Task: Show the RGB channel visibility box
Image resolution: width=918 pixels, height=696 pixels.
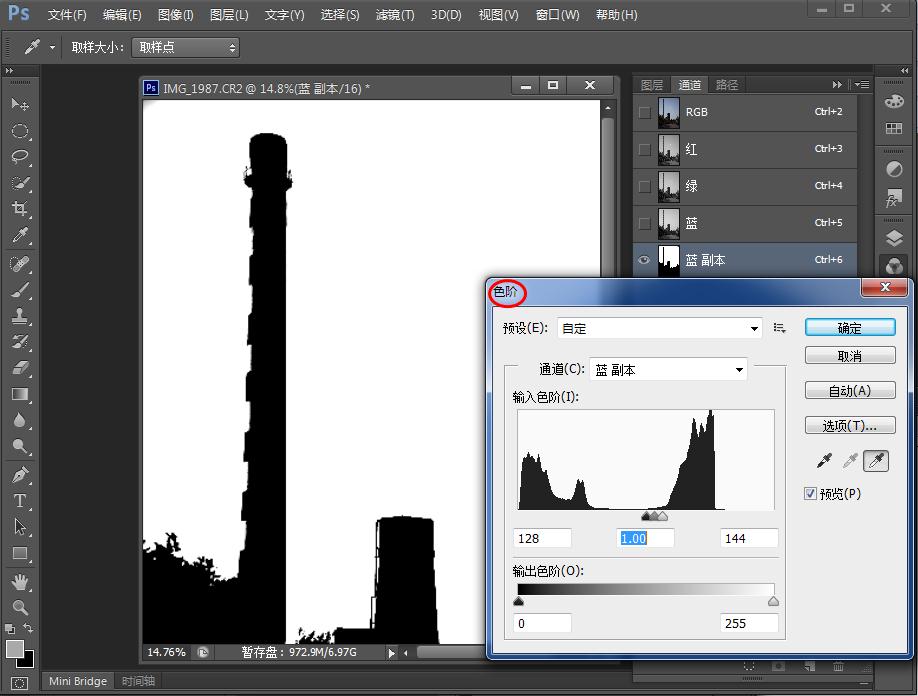Action: (x=645, y=112)
